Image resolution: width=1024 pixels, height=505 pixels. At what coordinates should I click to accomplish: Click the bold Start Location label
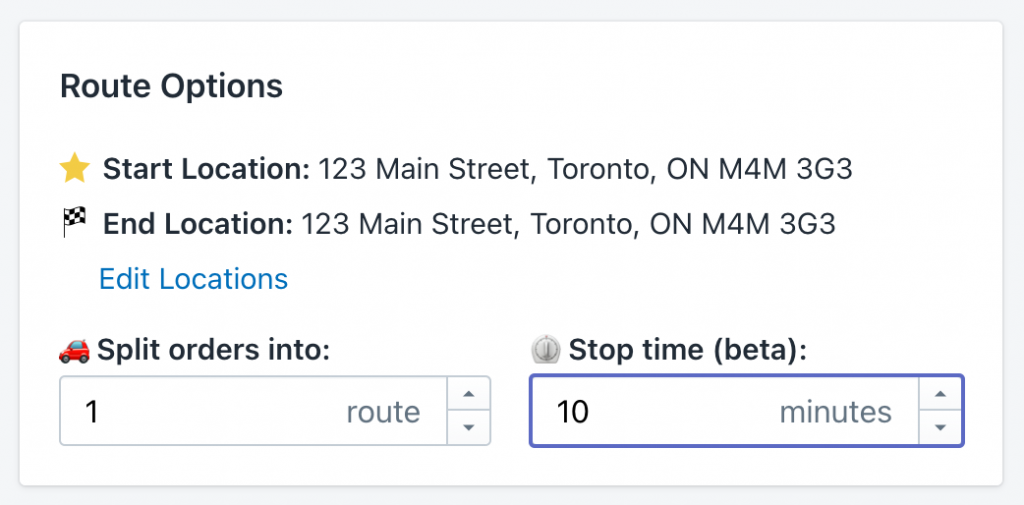[x=207, y=169]
